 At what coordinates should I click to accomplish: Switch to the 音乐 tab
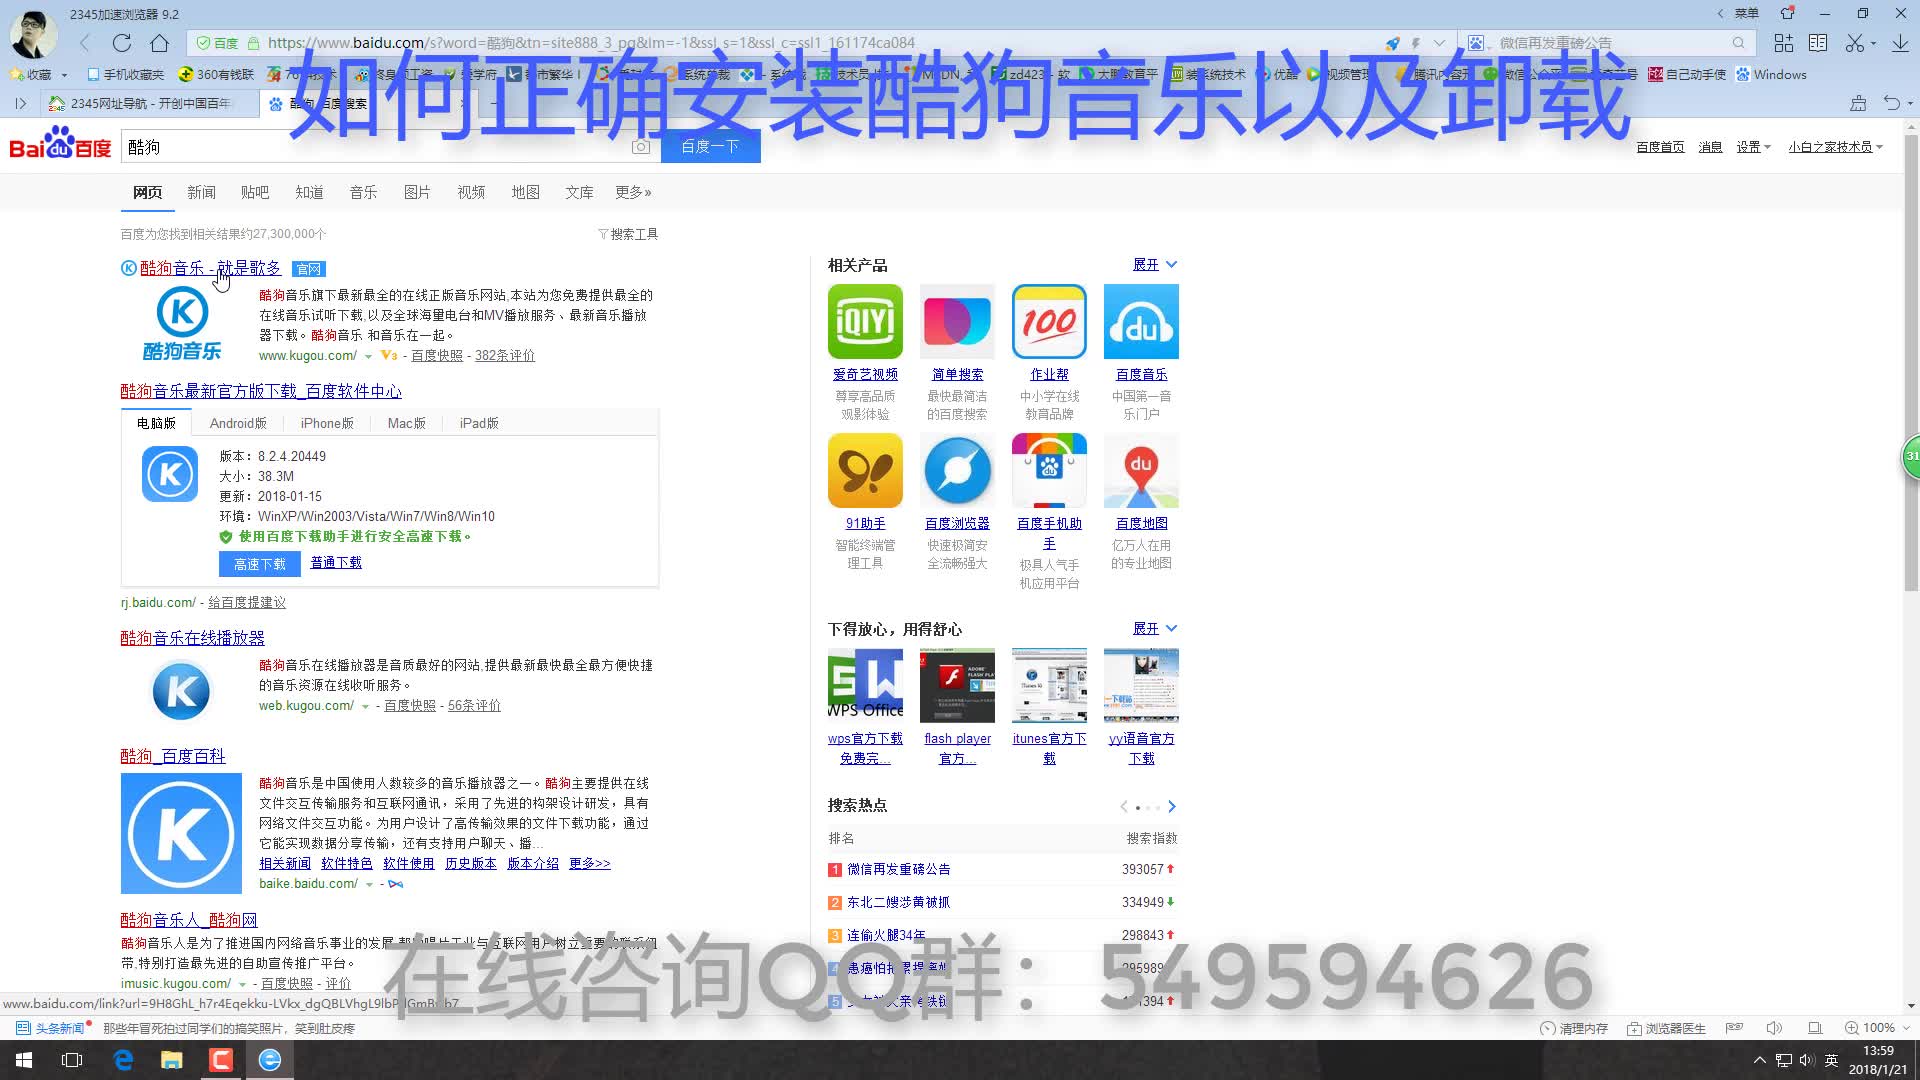363,192
